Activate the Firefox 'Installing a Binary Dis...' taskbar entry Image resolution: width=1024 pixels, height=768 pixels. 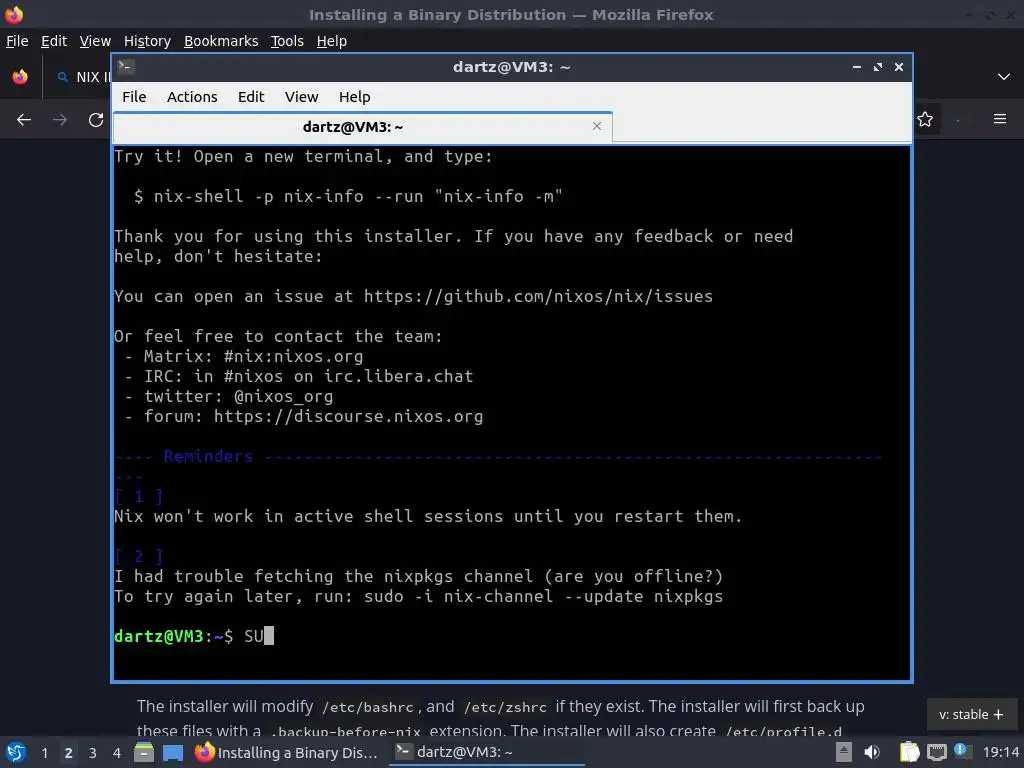point(287,752)
